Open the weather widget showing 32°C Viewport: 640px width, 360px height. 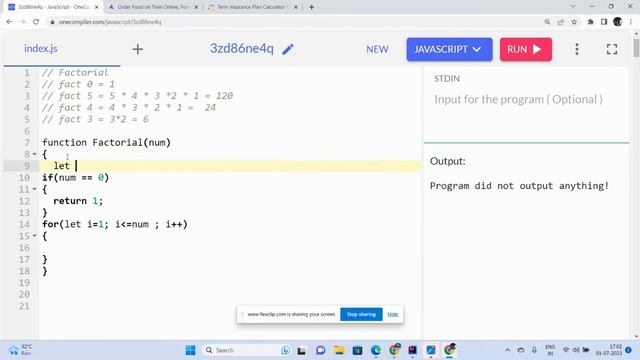click(20, 350)
